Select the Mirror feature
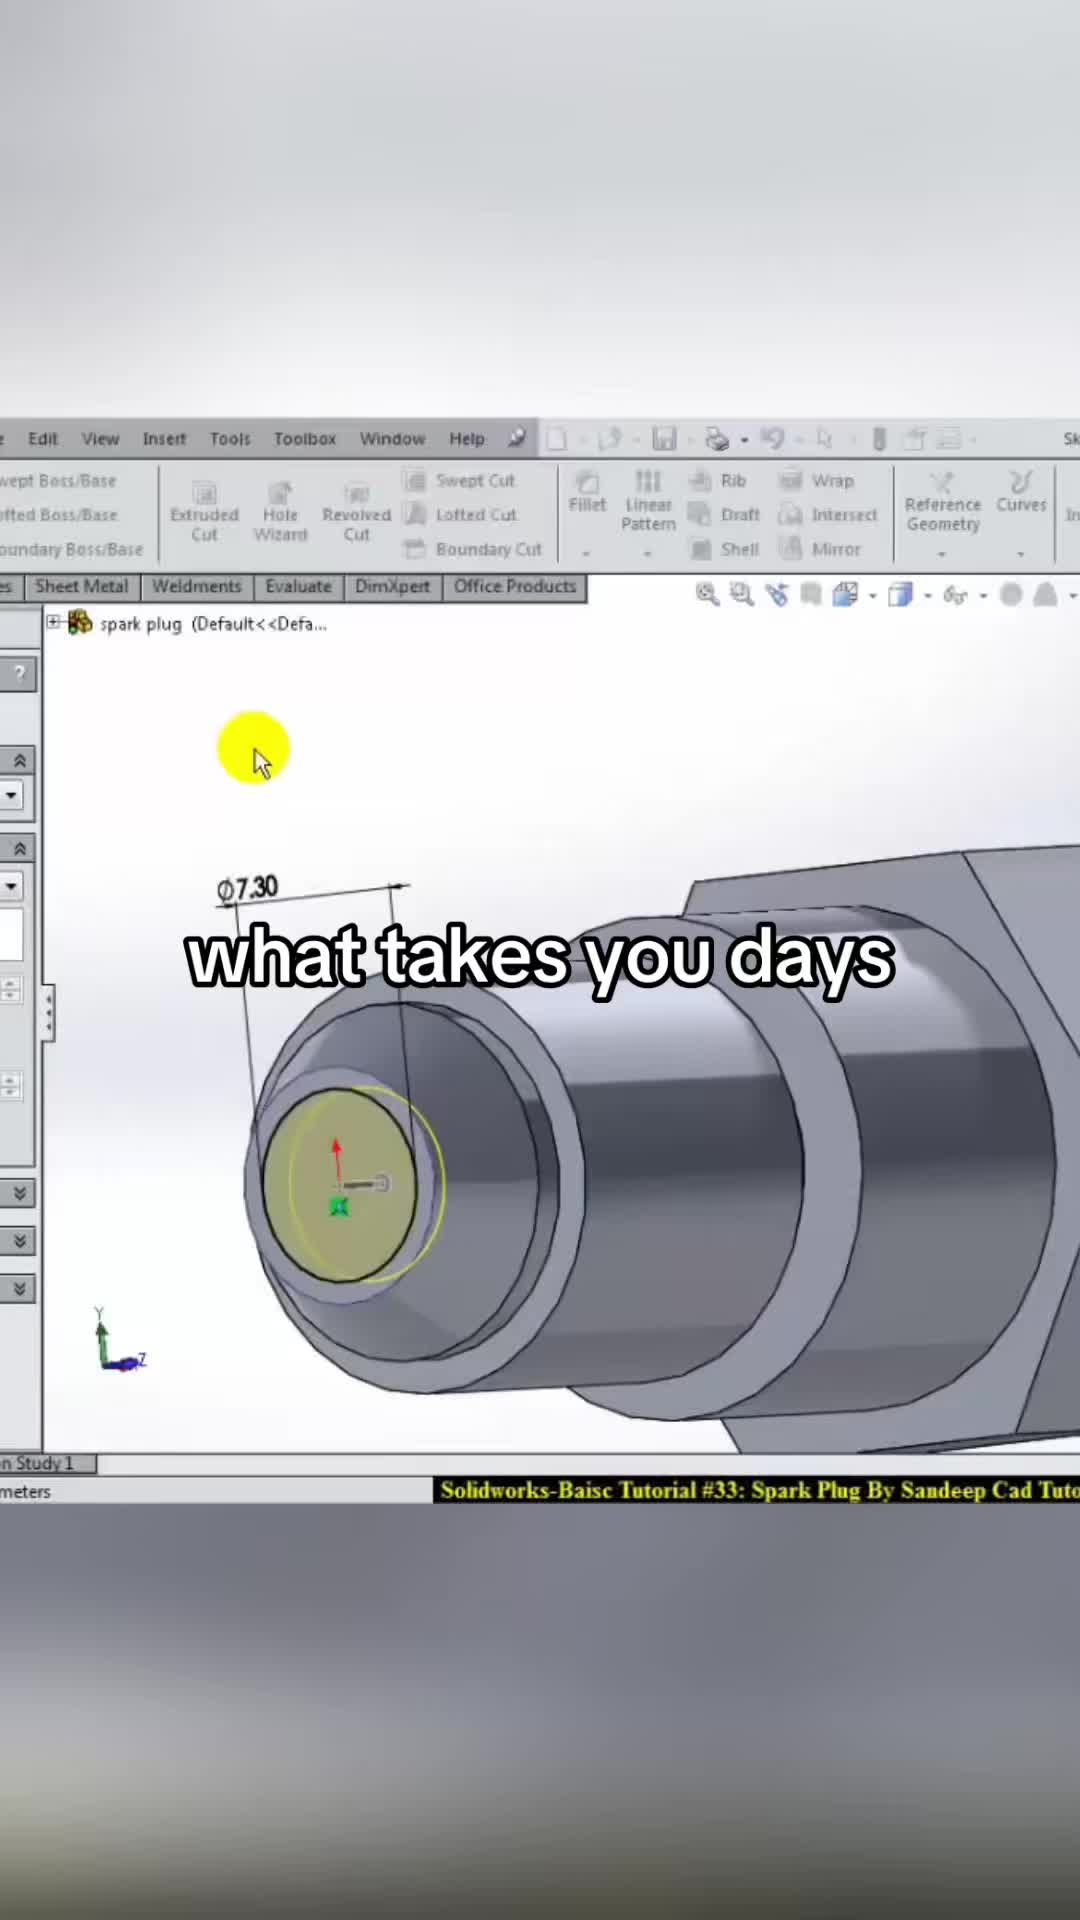This screenshot has width=1080, height=1920. 820,549
